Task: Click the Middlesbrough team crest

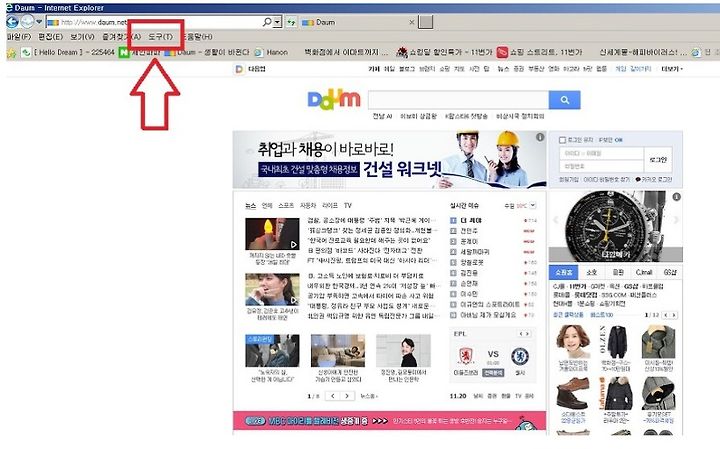Action: [466, 356]
